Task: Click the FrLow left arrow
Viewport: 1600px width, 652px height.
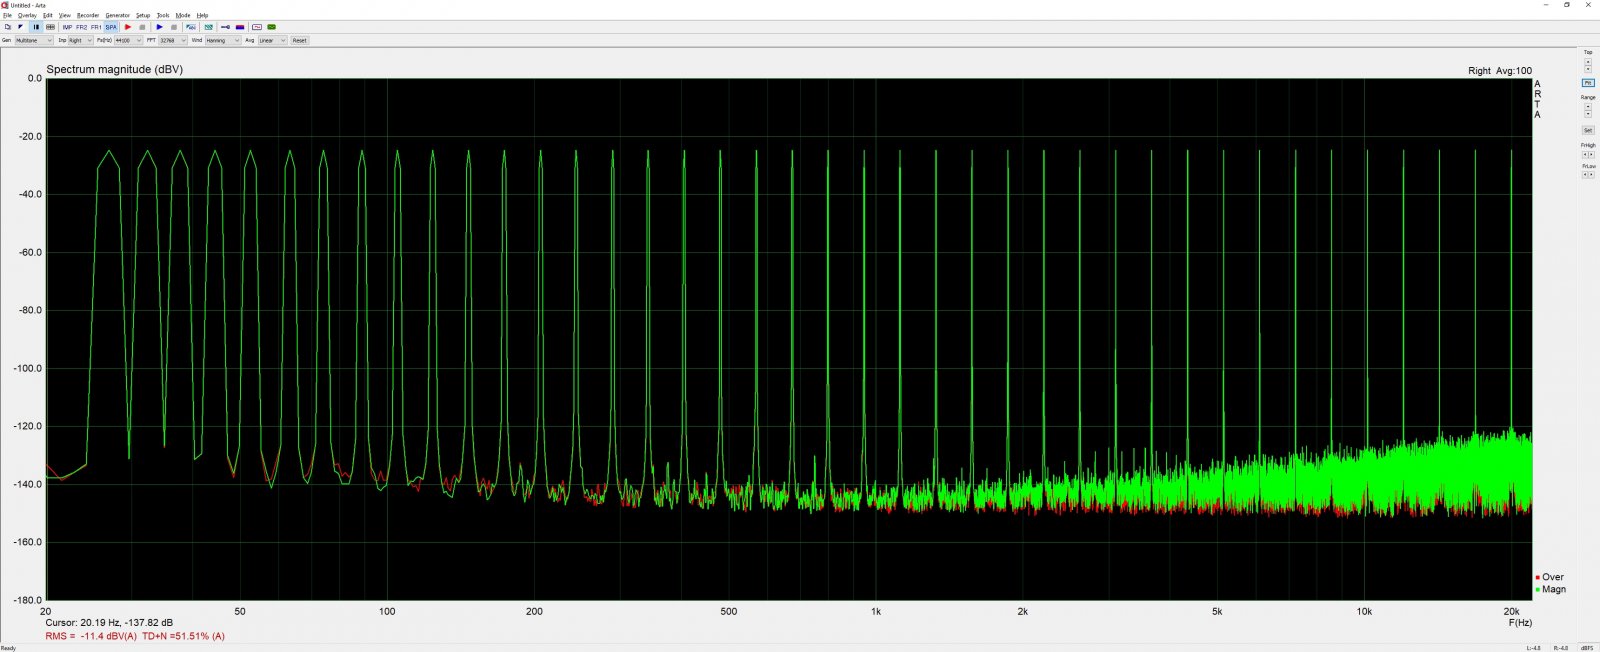Action: [1585, 174]
